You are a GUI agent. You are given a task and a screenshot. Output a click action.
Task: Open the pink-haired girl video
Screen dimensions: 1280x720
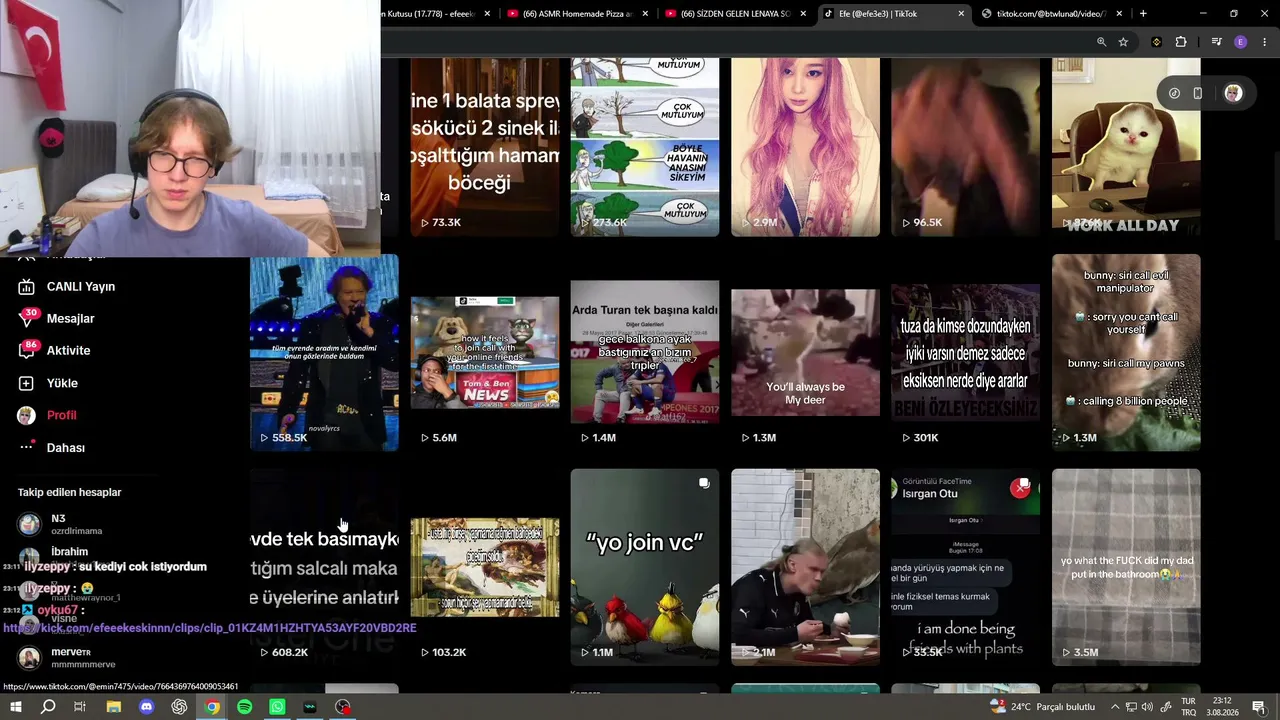[805, 147]
